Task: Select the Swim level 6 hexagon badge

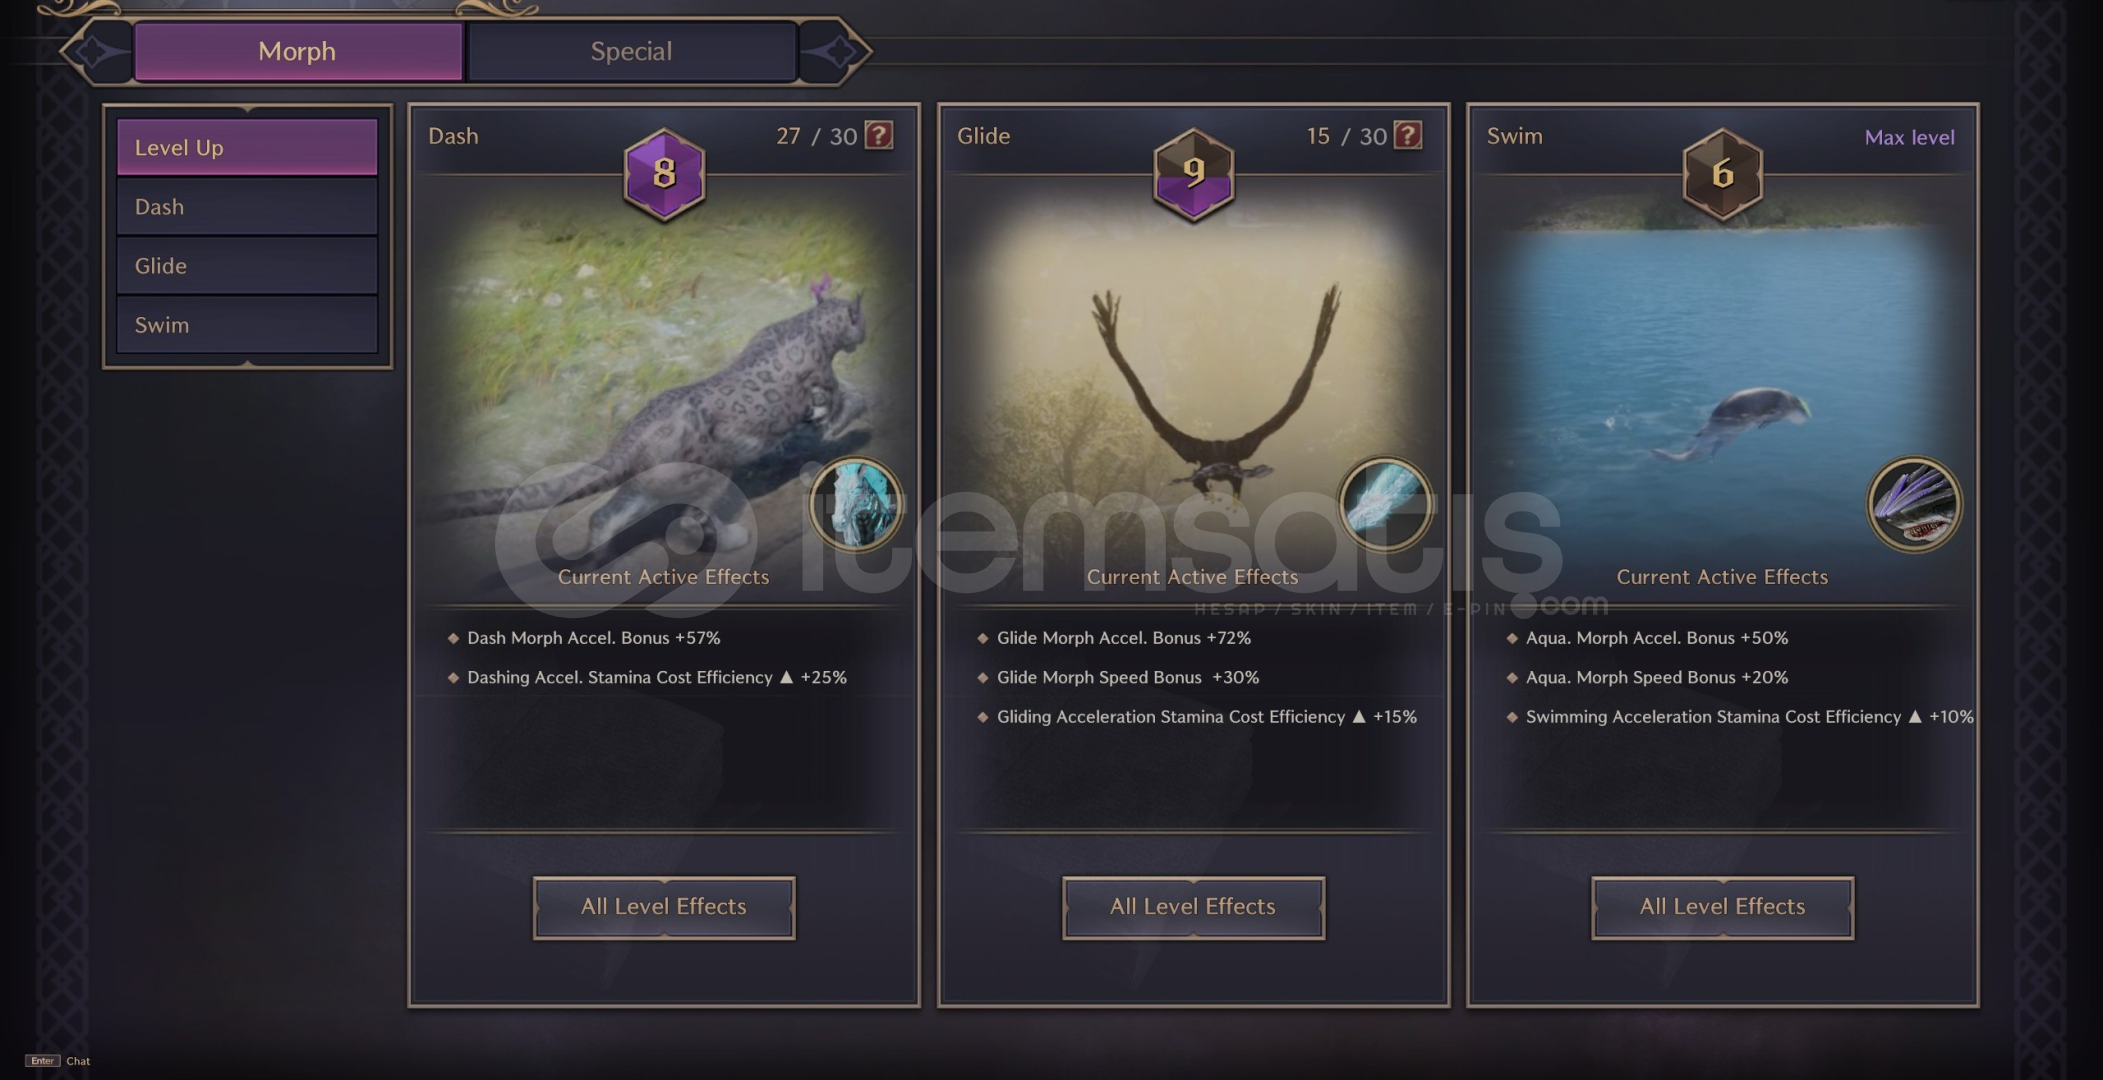Action: (1722, 174)
